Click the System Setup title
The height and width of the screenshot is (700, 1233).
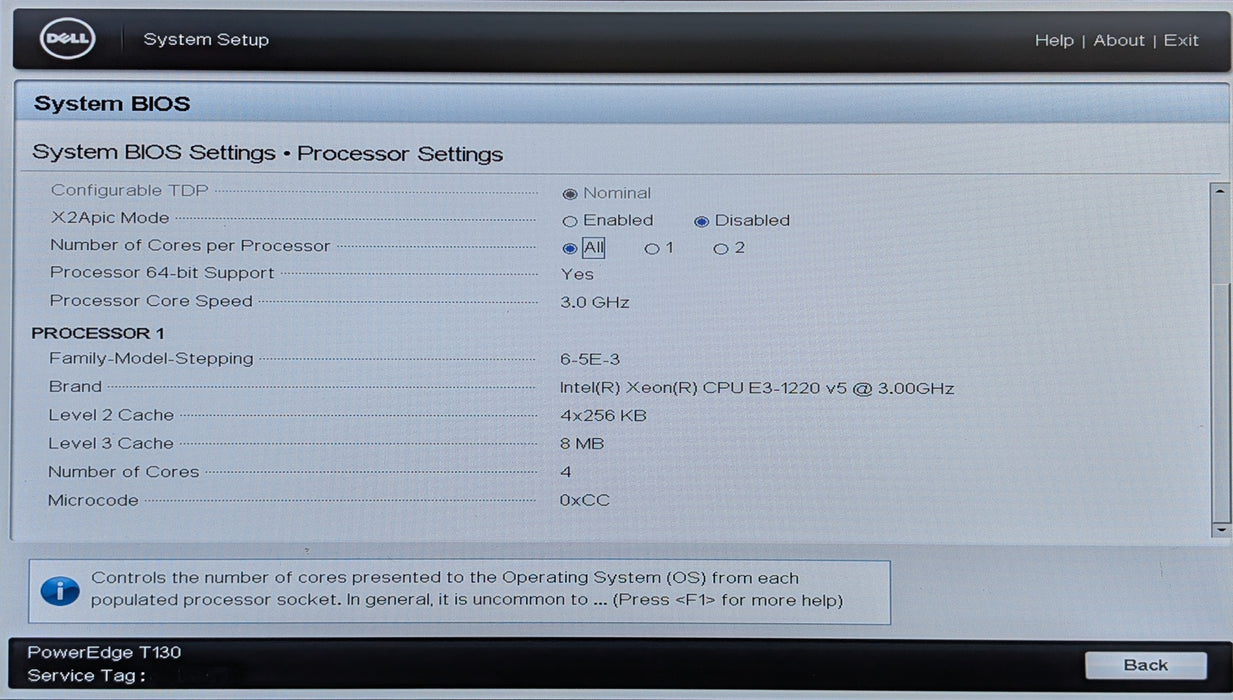[x=206, y=40]
